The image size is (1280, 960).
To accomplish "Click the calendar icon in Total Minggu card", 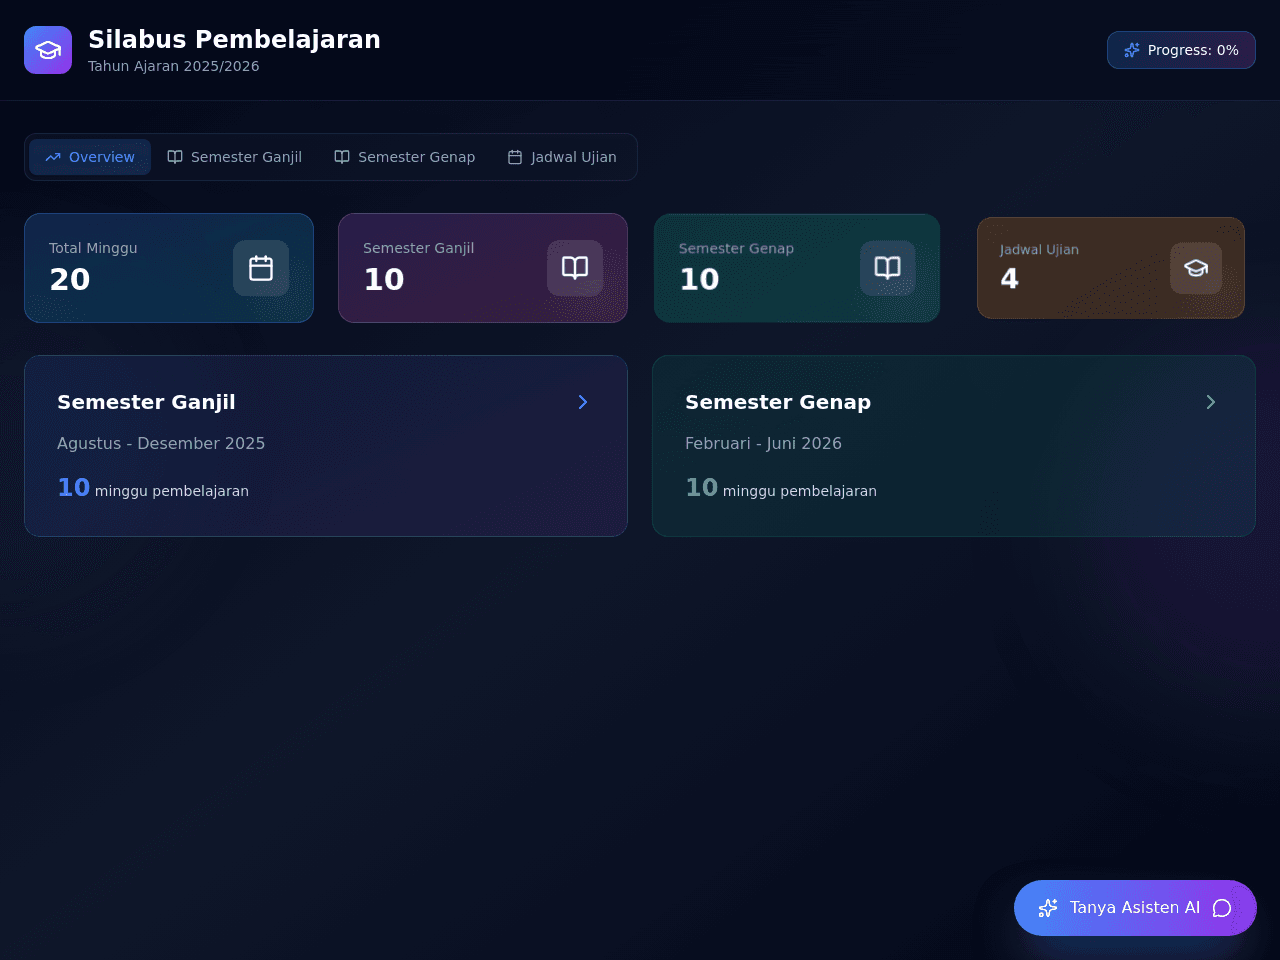I will pos(261,268).
